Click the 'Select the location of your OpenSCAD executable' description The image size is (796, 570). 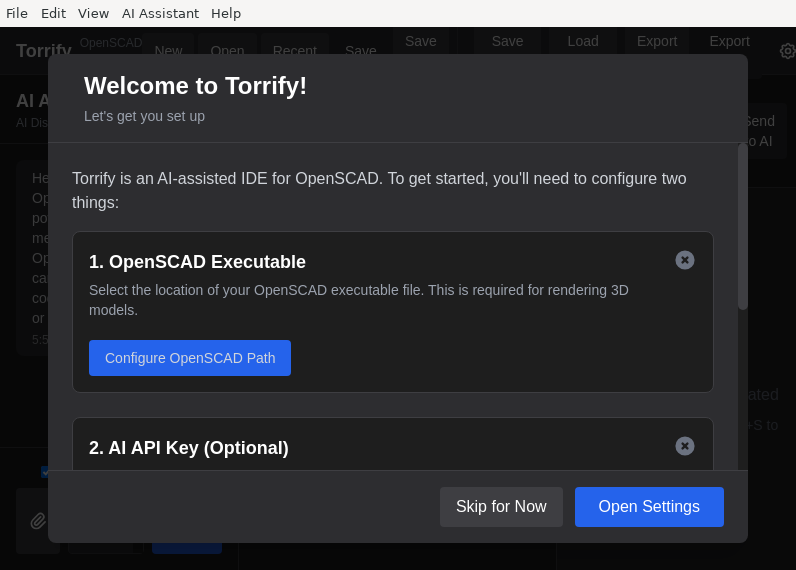coord(358,300)
